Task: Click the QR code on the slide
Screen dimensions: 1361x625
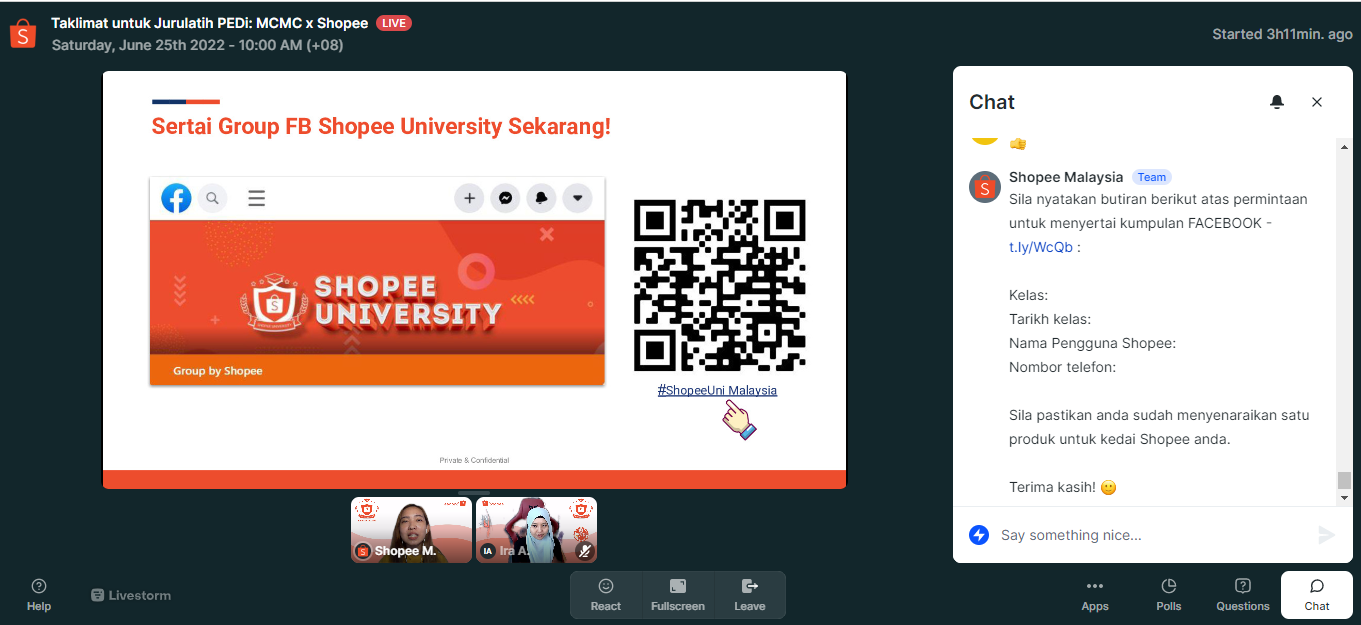Action: click(720, 285)
